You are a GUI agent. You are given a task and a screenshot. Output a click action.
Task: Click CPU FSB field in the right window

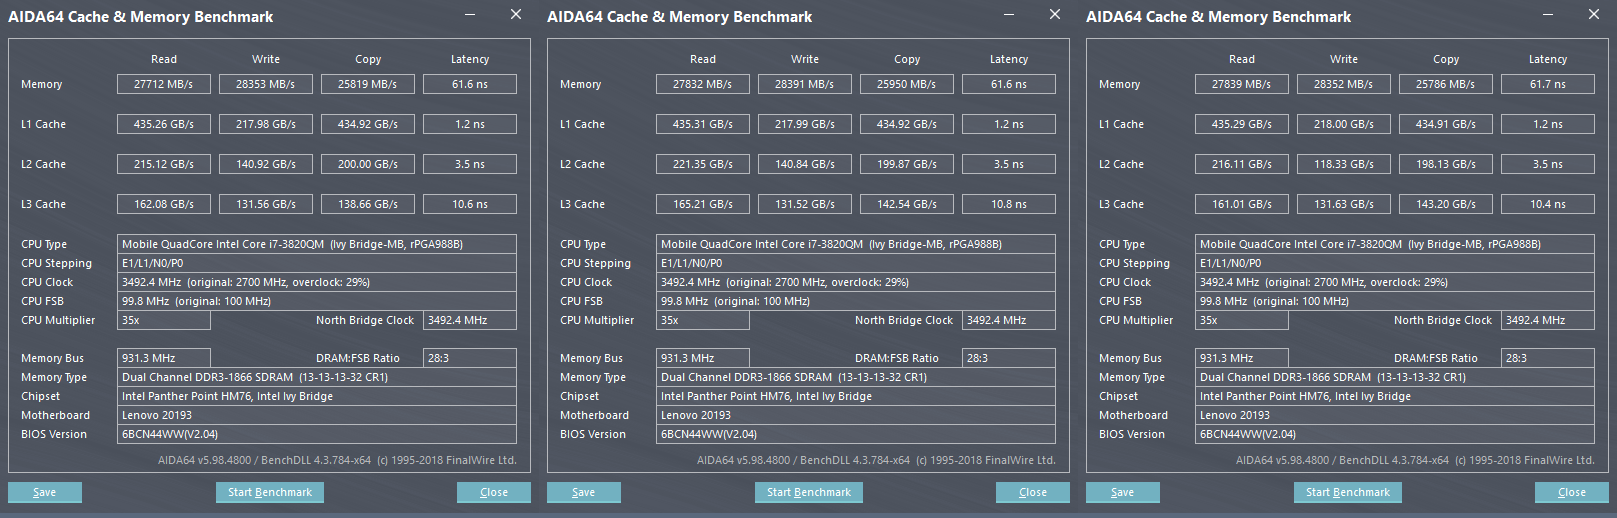tap(1395, 301)
